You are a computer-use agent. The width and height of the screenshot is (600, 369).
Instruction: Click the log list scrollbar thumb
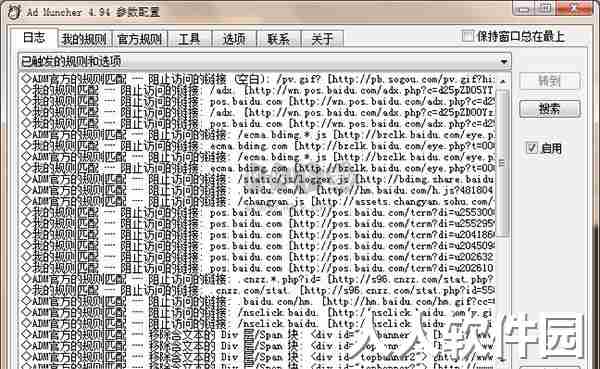(503, 163)
